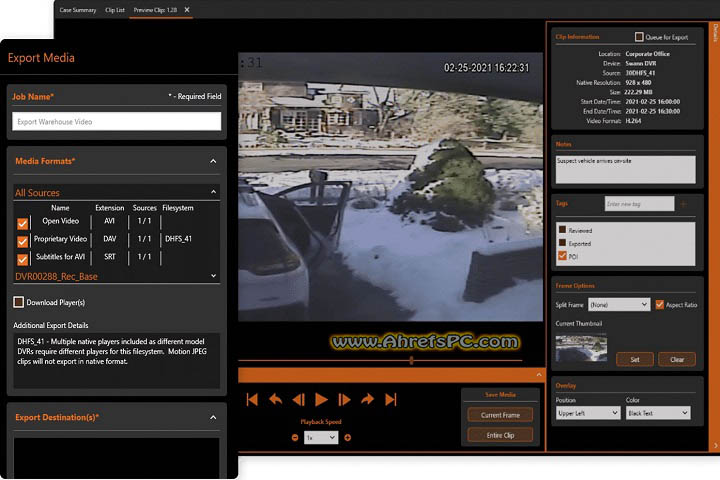The image size is (720, 480).
Task: Tick the Exported tag
Action: 562,243
